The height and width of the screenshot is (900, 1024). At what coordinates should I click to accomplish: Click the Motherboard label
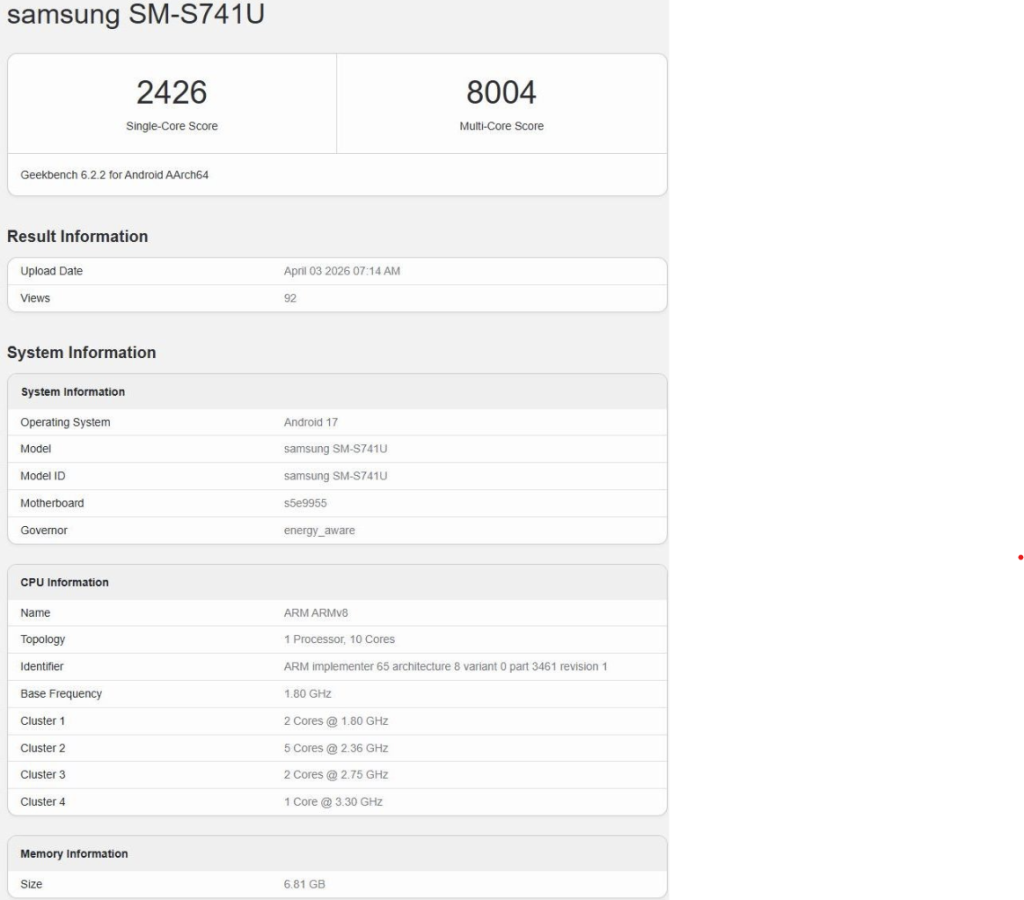(x=52, y=504)
